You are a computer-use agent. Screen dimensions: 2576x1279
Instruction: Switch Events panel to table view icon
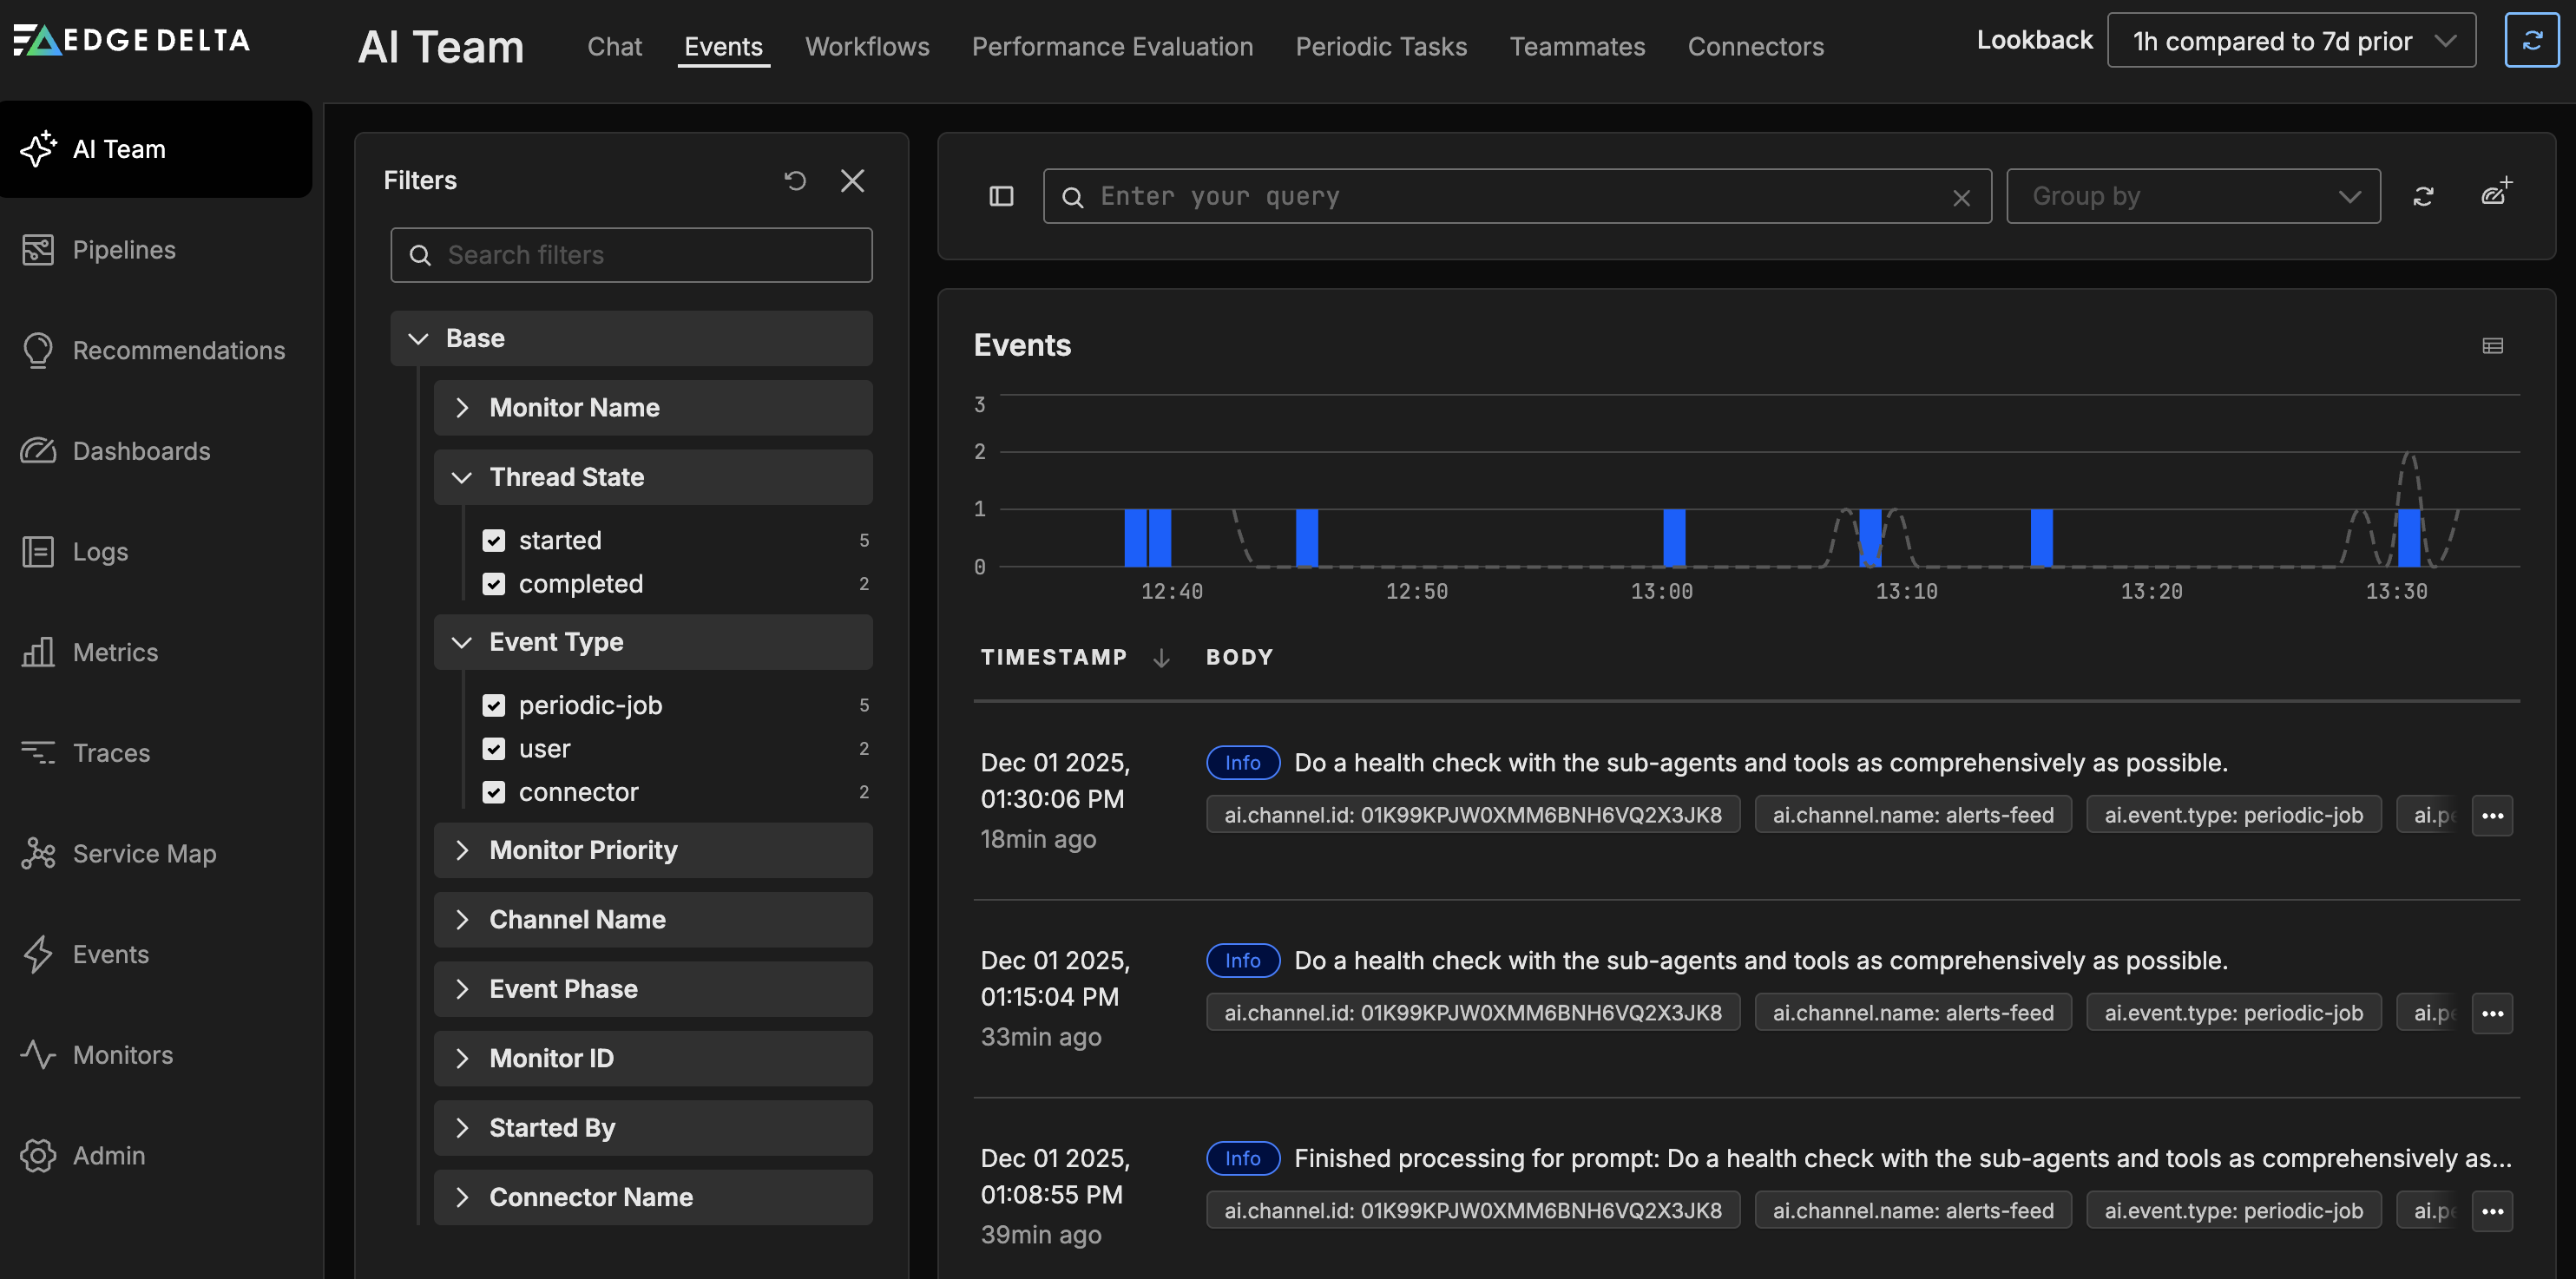(x=2492, y=345)
